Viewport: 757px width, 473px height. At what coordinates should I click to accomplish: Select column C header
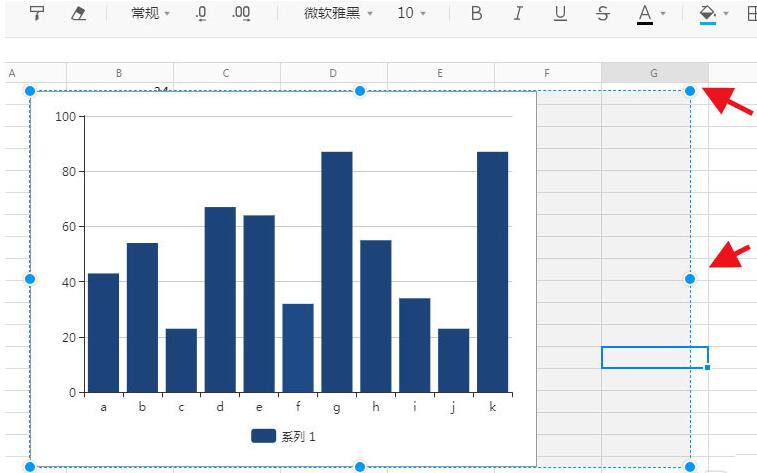click(226, 73)
